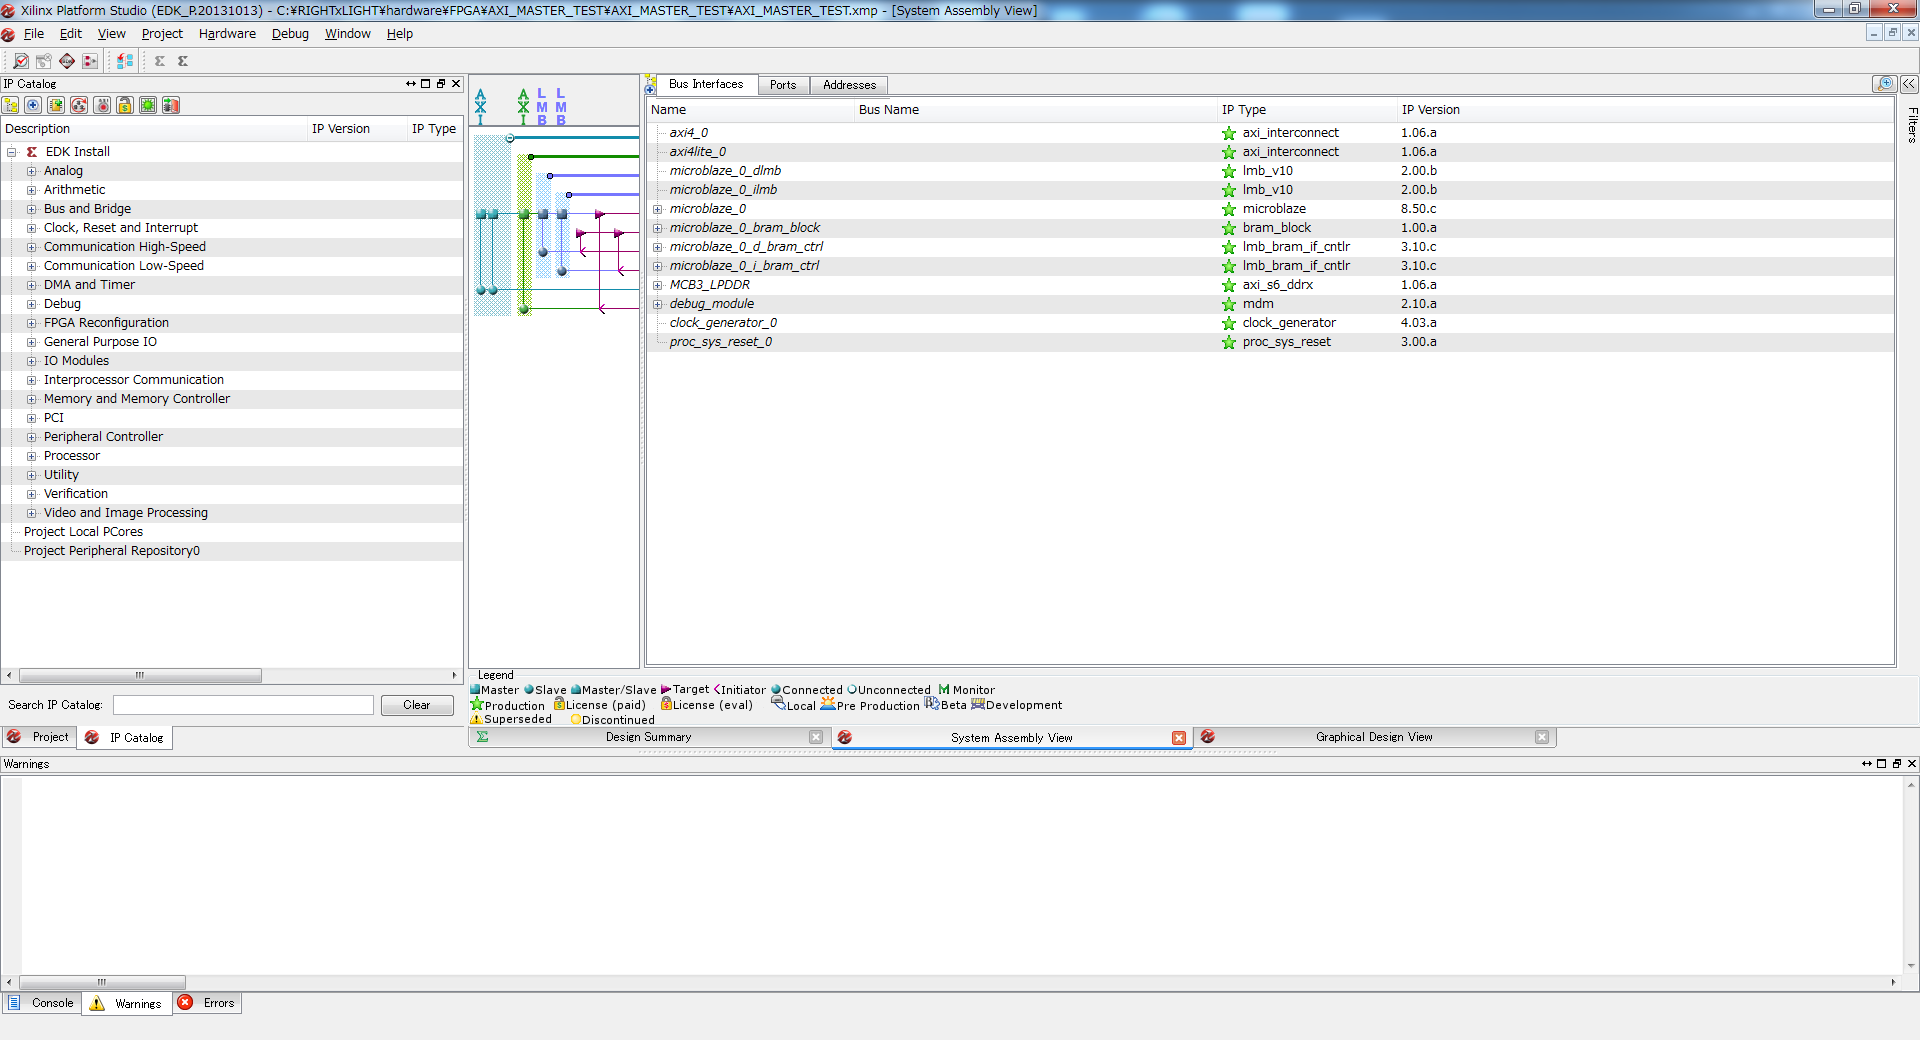The height and width of the screenshot is (1040, 1920).
Task: Click the add IP chip icon with green plus
Action: click(56, 105)
